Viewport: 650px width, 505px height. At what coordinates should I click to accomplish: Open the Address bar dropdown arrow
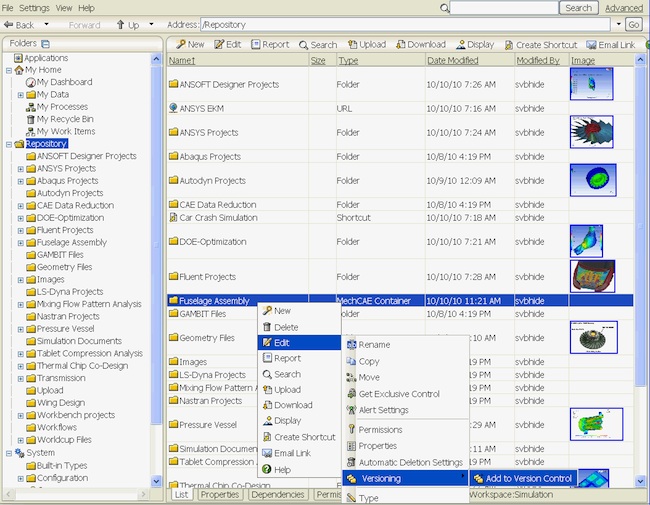(618, 24)
